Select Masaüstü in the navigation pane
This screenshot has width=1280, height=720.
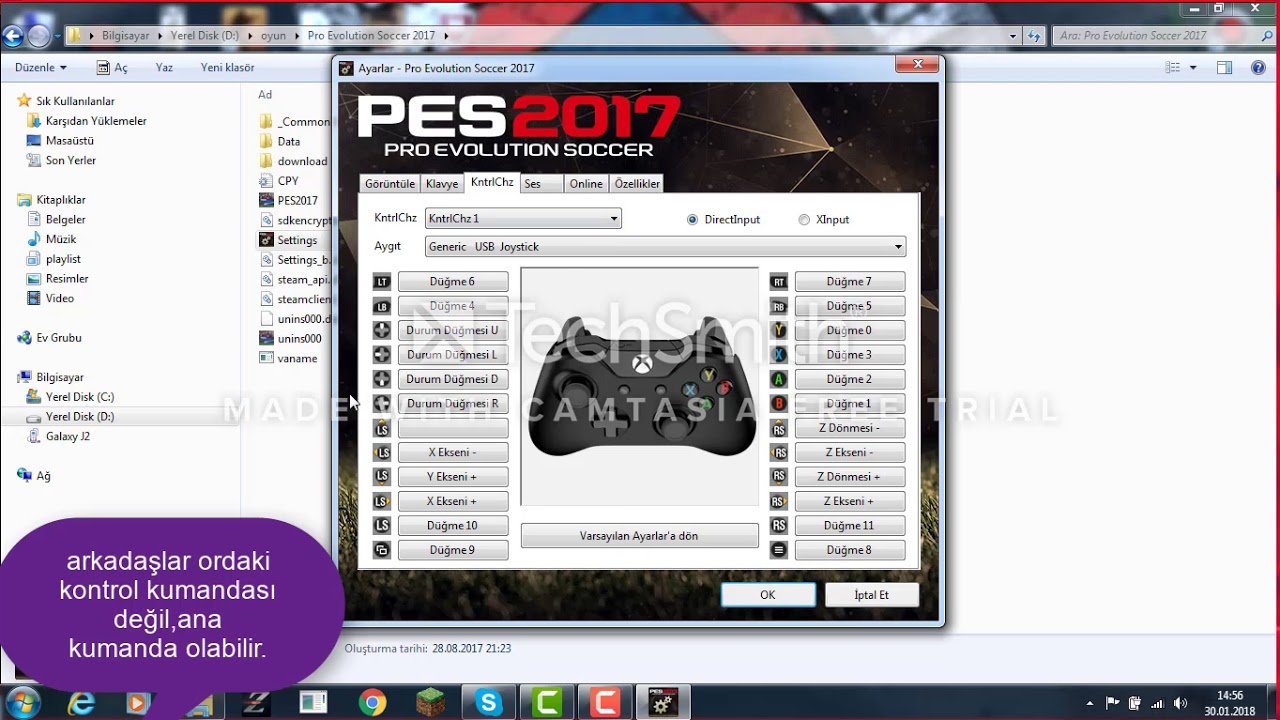(x=70, y=141)
